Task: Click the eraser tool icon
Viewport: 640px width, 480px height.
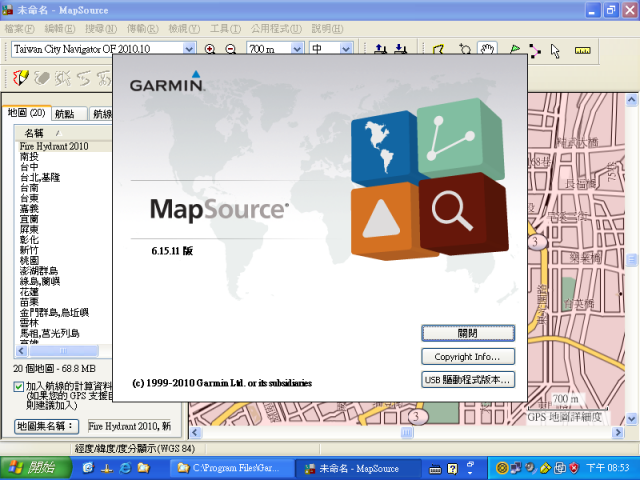Action: pyautogui.click(x=42, y=78)
